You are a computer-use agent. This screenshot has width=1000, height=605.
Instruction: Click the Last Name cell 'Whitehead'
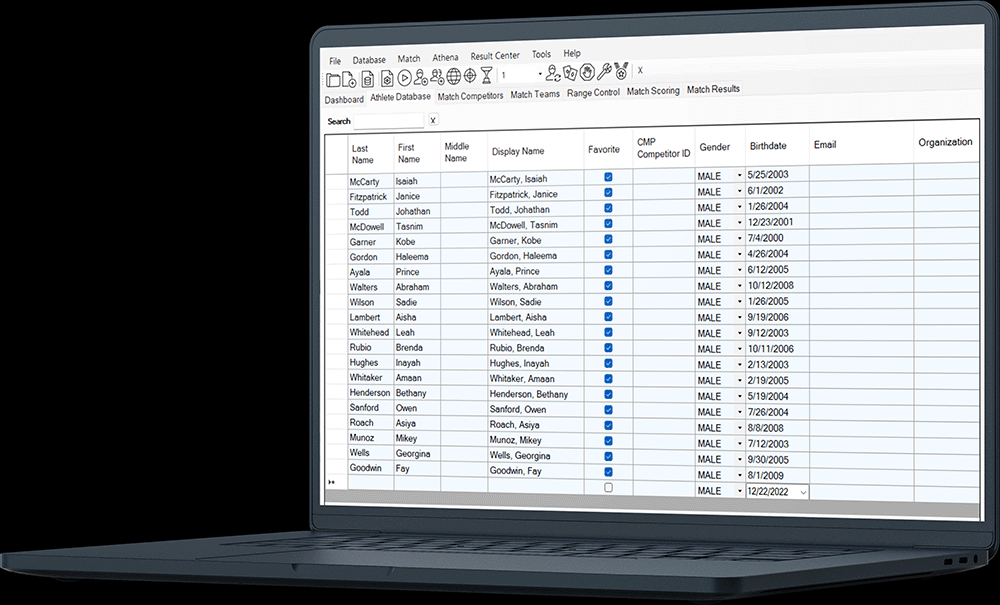(x=371, y=332)
